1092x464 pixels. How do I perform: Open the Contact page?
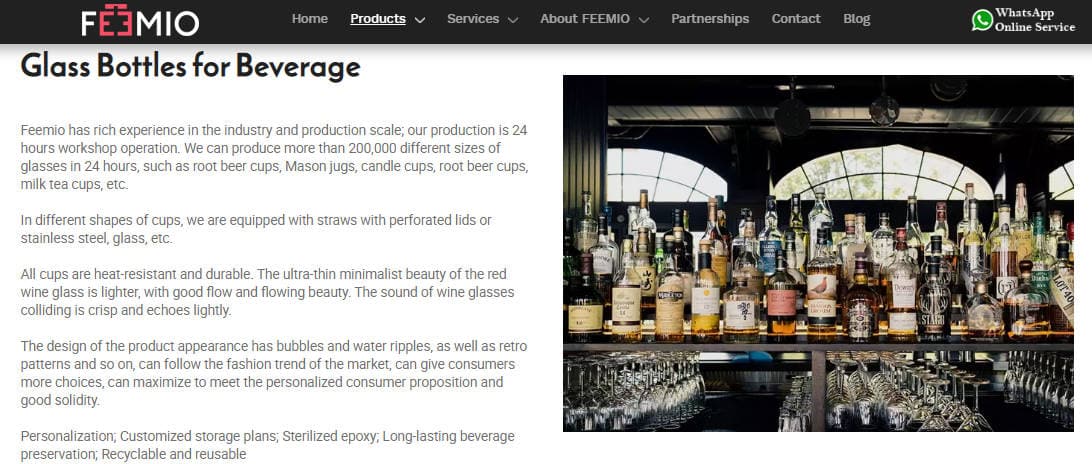(x=796, y=19)
